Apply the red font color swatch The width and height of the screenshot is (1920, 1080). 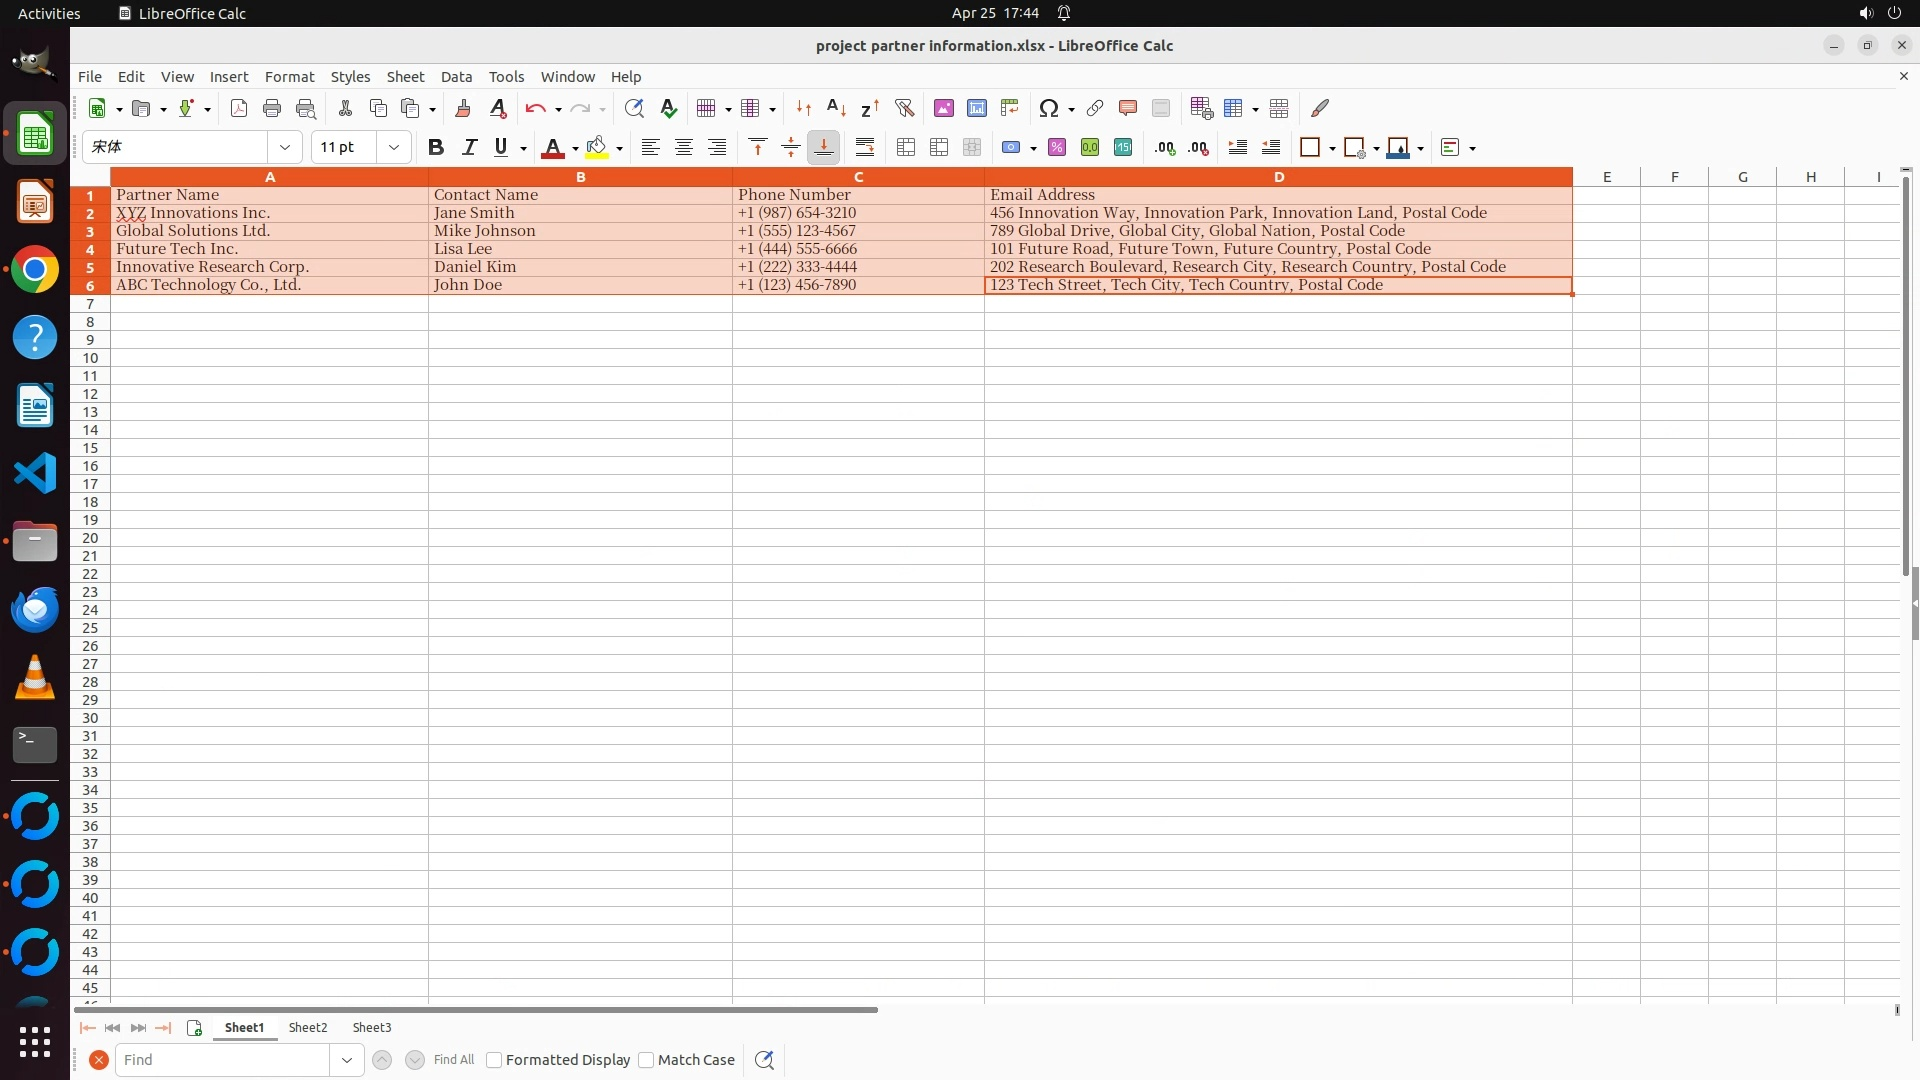552,148
